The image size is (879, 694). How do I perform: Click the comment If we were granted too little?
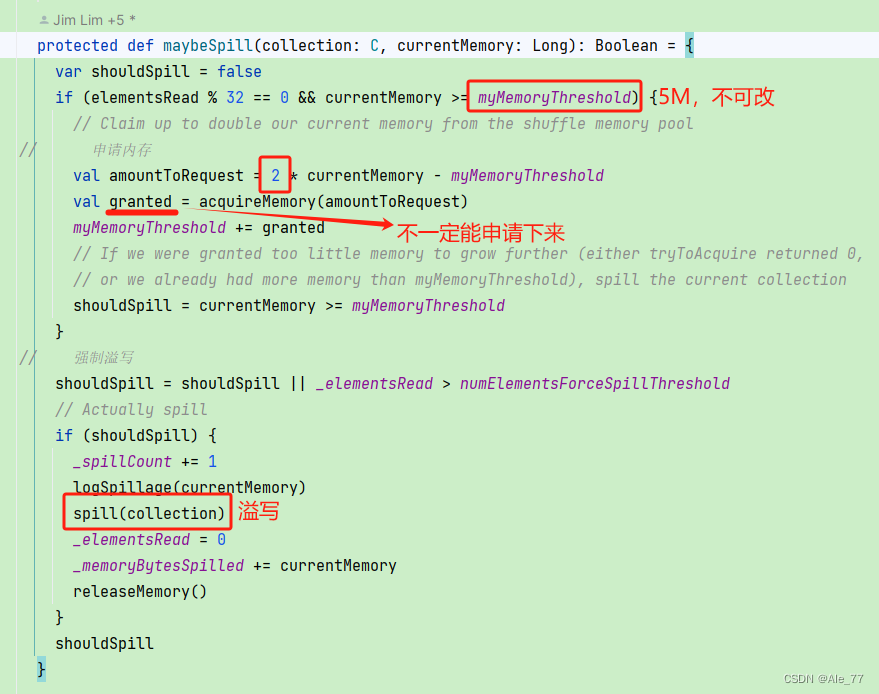tap(468, 253)
